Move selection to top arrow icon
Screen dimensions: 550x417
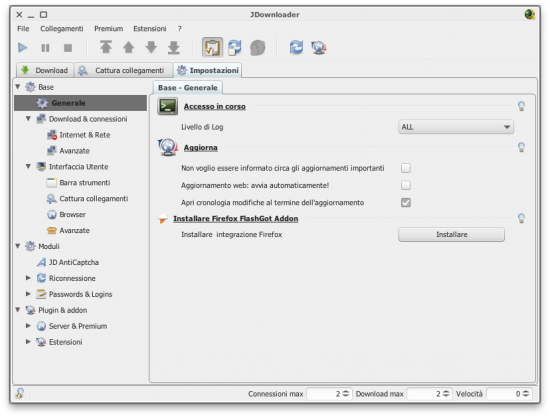click(x=106, y=47)
